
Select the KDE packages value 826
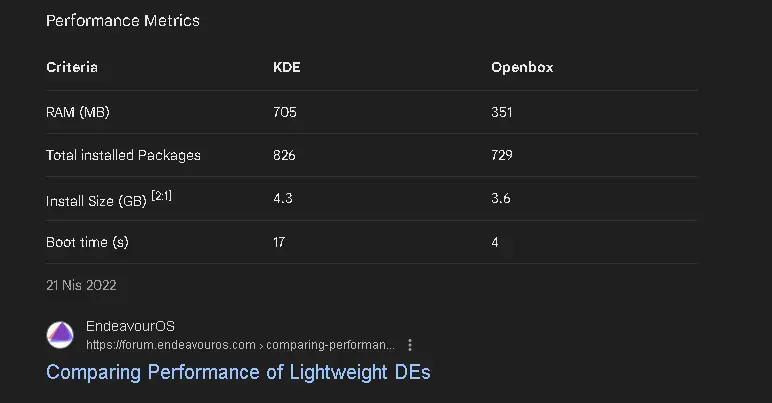(x=285, y=155)
